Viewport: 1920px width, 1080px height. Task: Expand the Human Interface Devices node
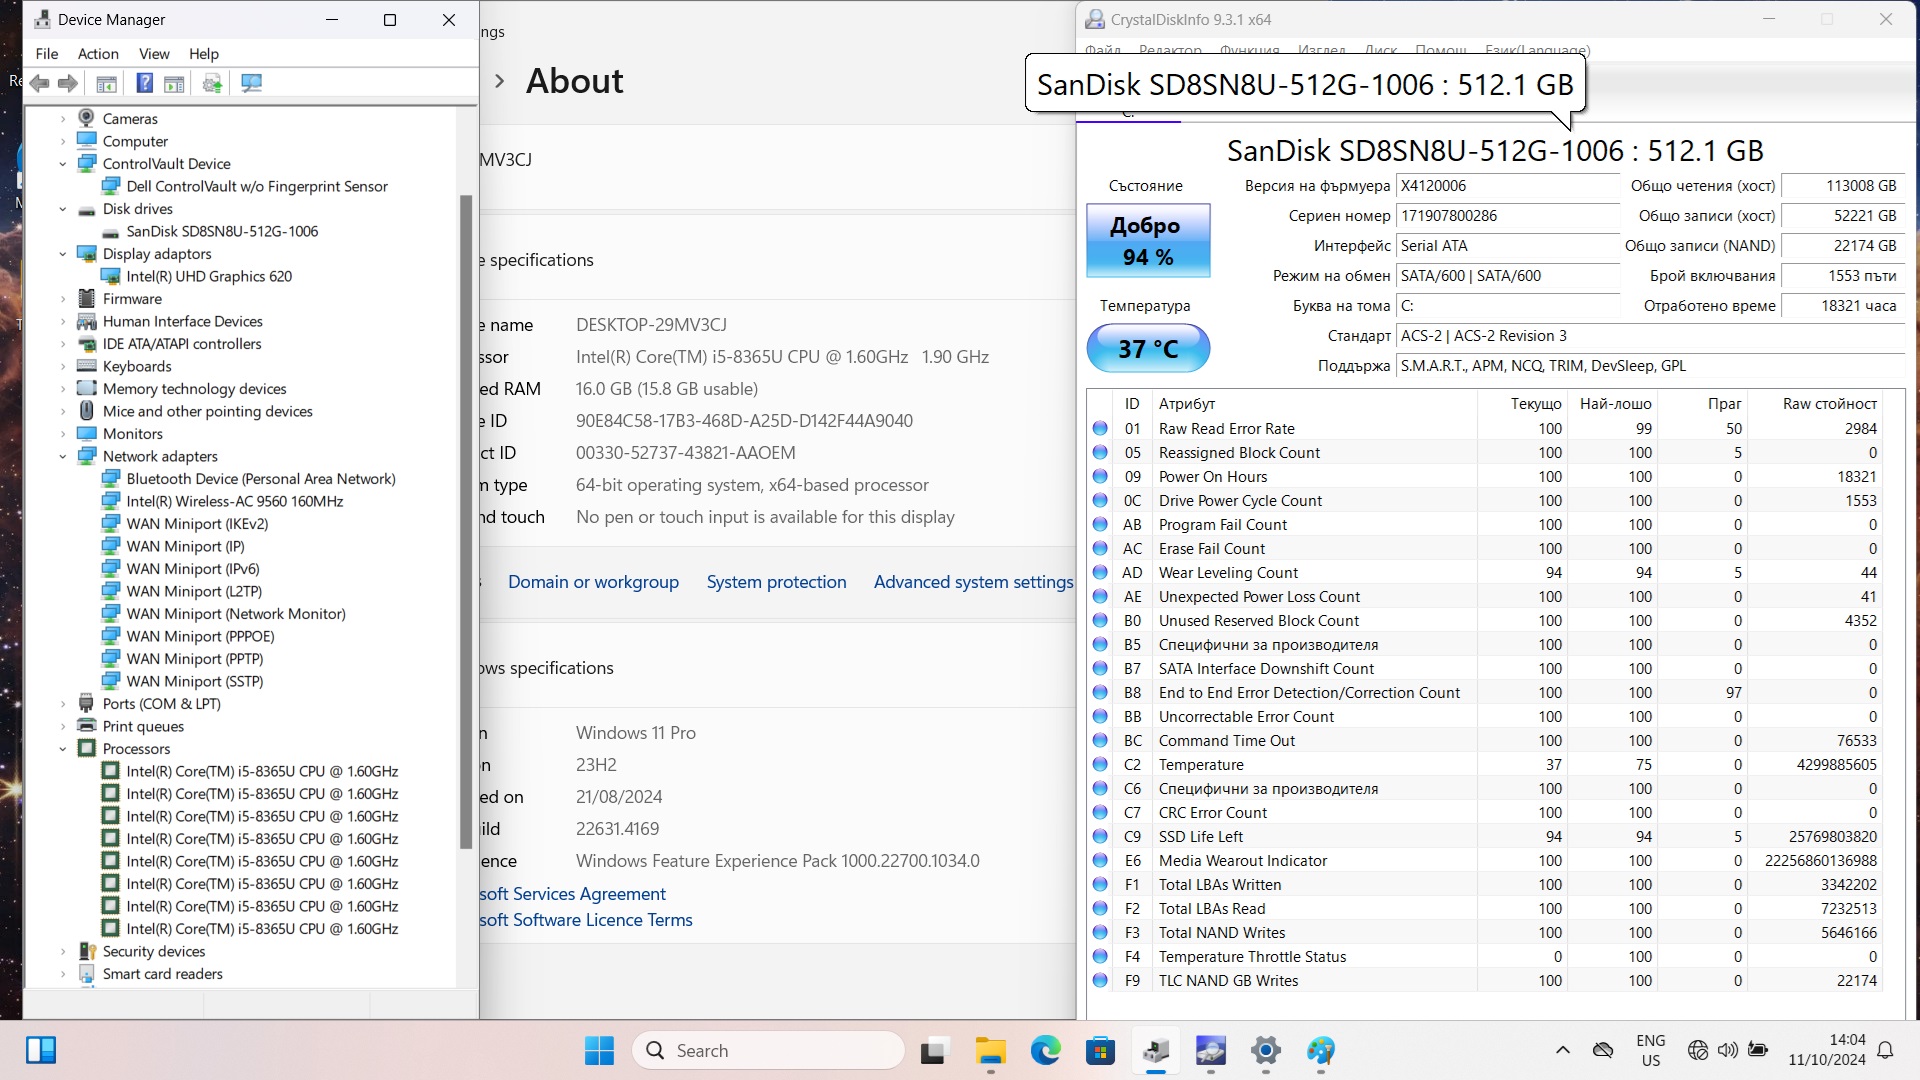[x=63, y=321]
